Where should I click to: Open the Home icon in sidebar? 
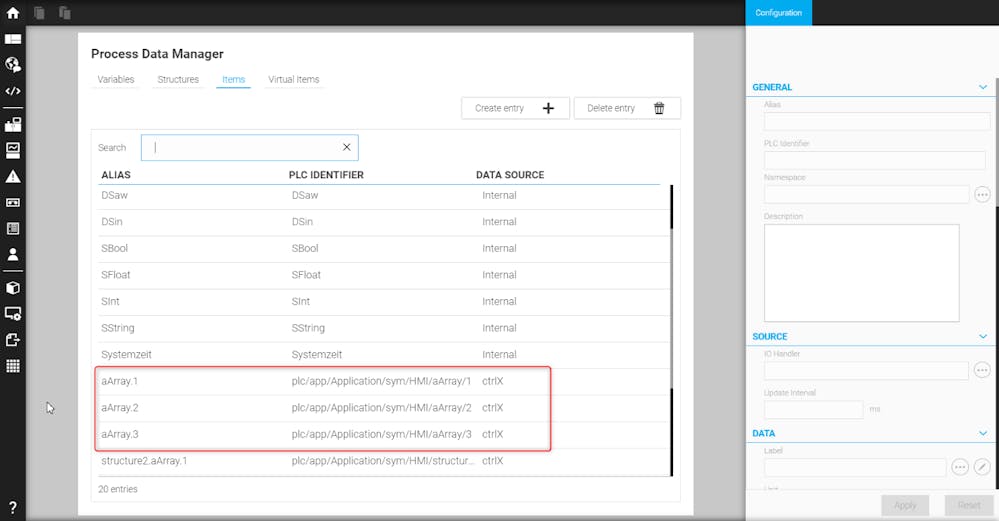[13, 13]
